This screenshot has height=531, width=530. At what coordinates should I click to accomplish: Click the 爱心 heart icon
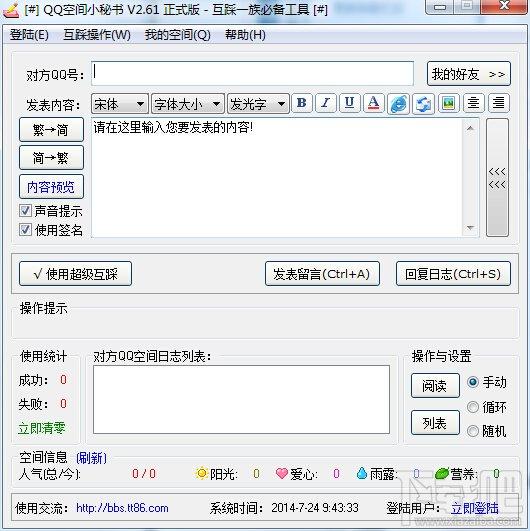[x=281, y=473]
